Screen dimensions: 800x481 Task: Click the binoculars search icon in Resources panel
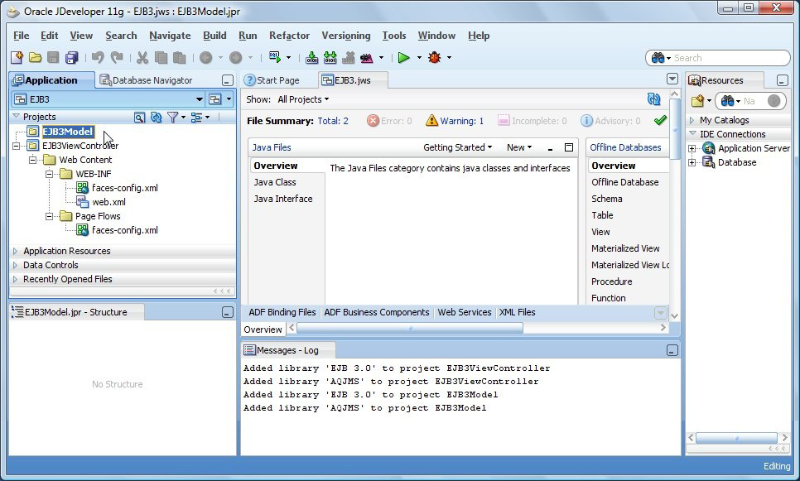pos(728,101)
